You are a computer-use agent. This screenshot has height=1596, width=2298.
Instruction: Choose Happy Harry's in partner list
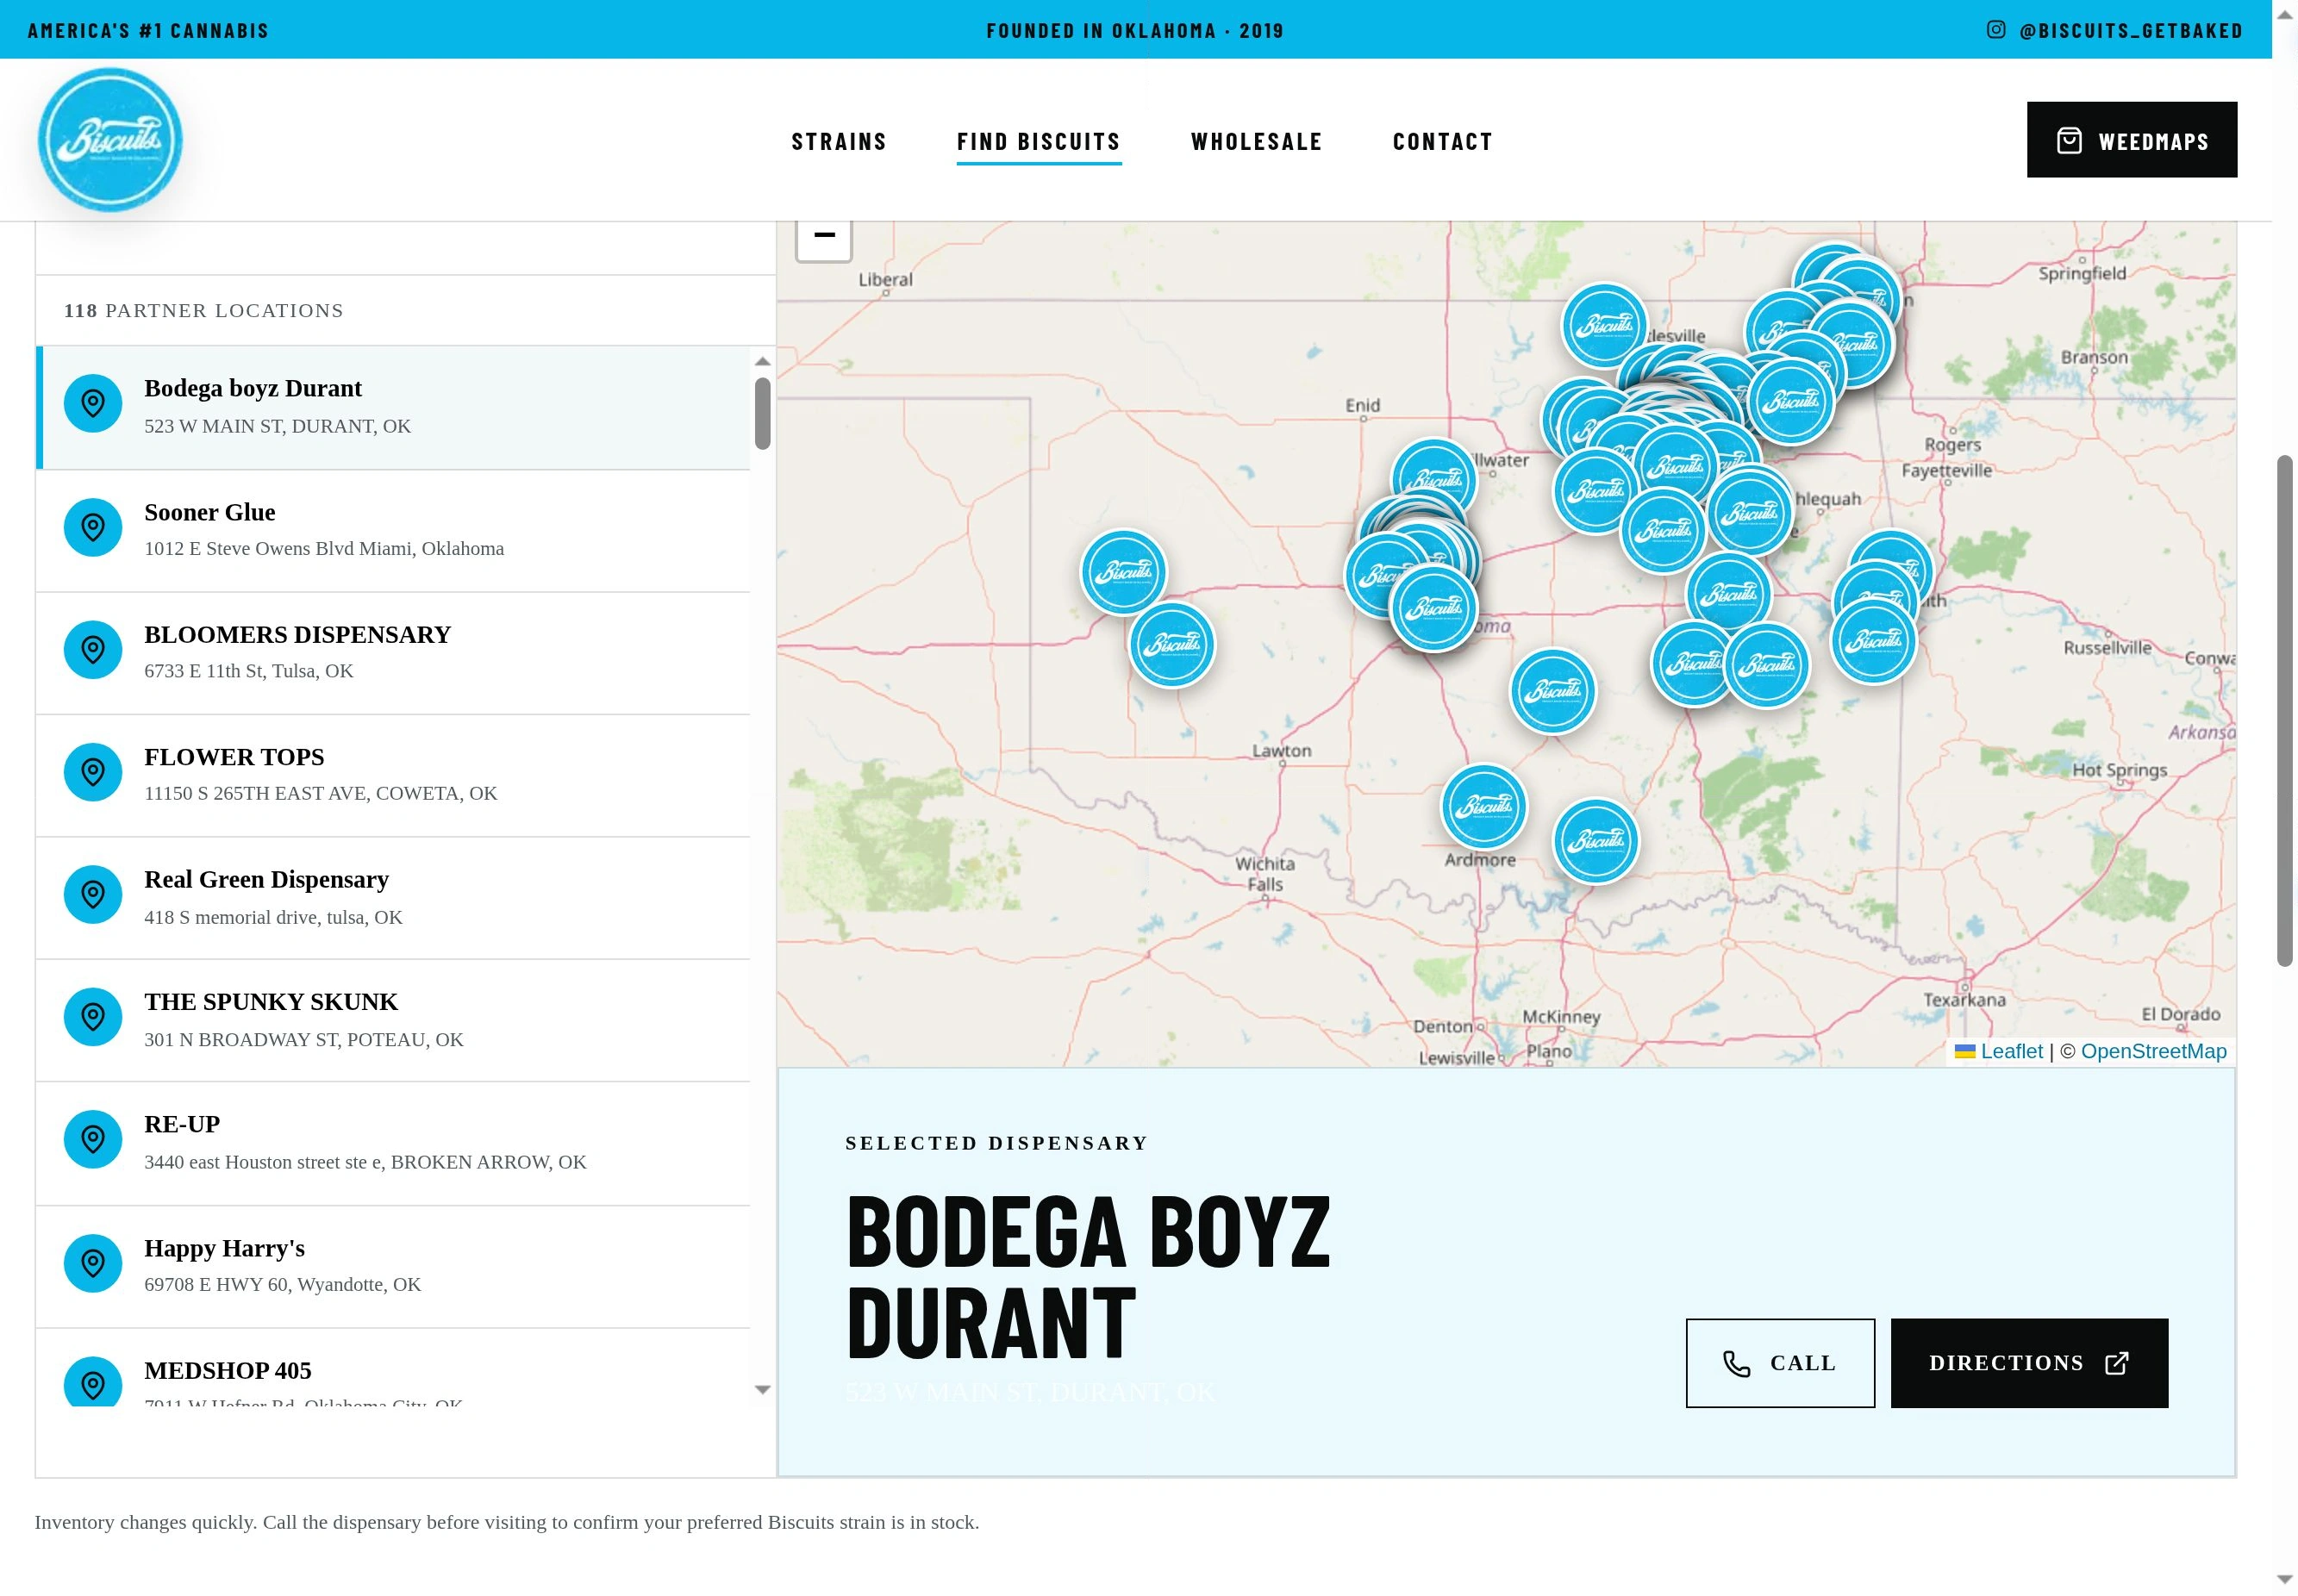tap(393, 1267)
